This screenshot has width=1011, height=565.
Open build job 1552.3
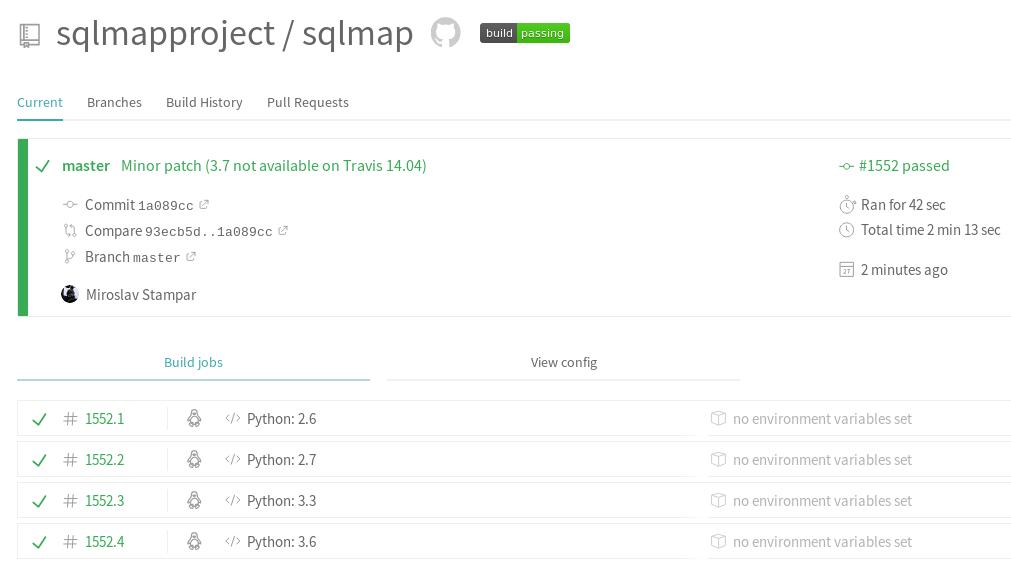[x=104, y=501]
